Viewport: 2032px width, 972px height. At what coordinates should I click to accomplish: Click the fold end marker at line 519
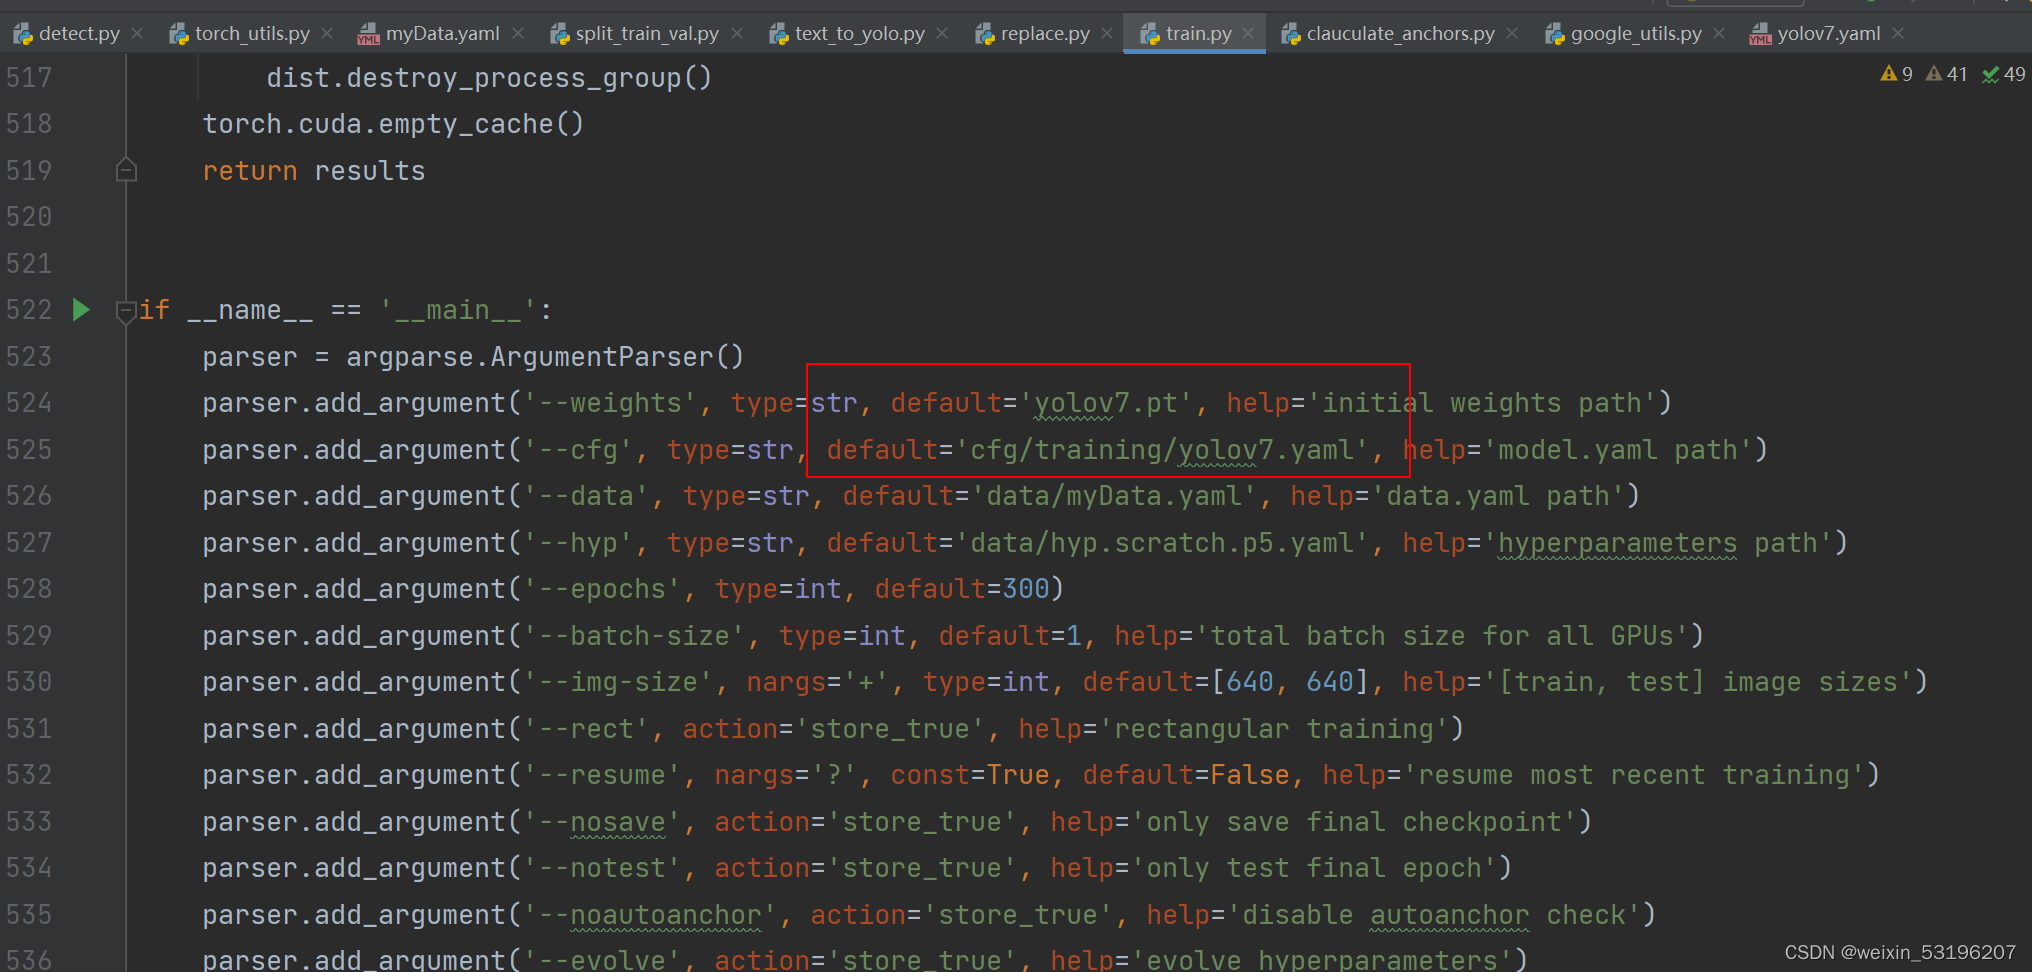pos(126,169)
